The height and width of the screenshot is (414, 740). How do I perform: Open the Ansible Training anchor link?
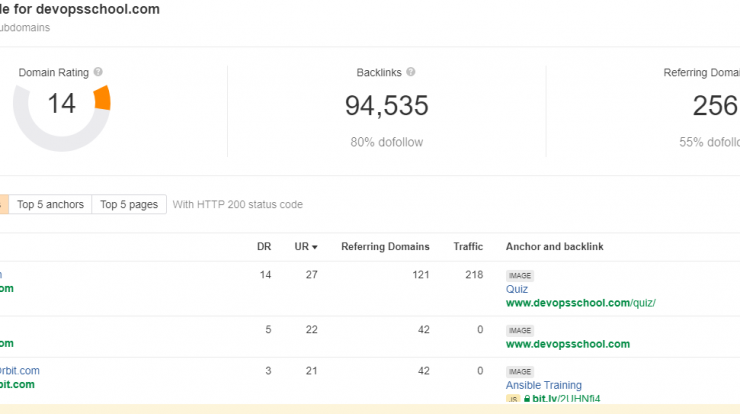pyautogui.click(x=544, y=385)
